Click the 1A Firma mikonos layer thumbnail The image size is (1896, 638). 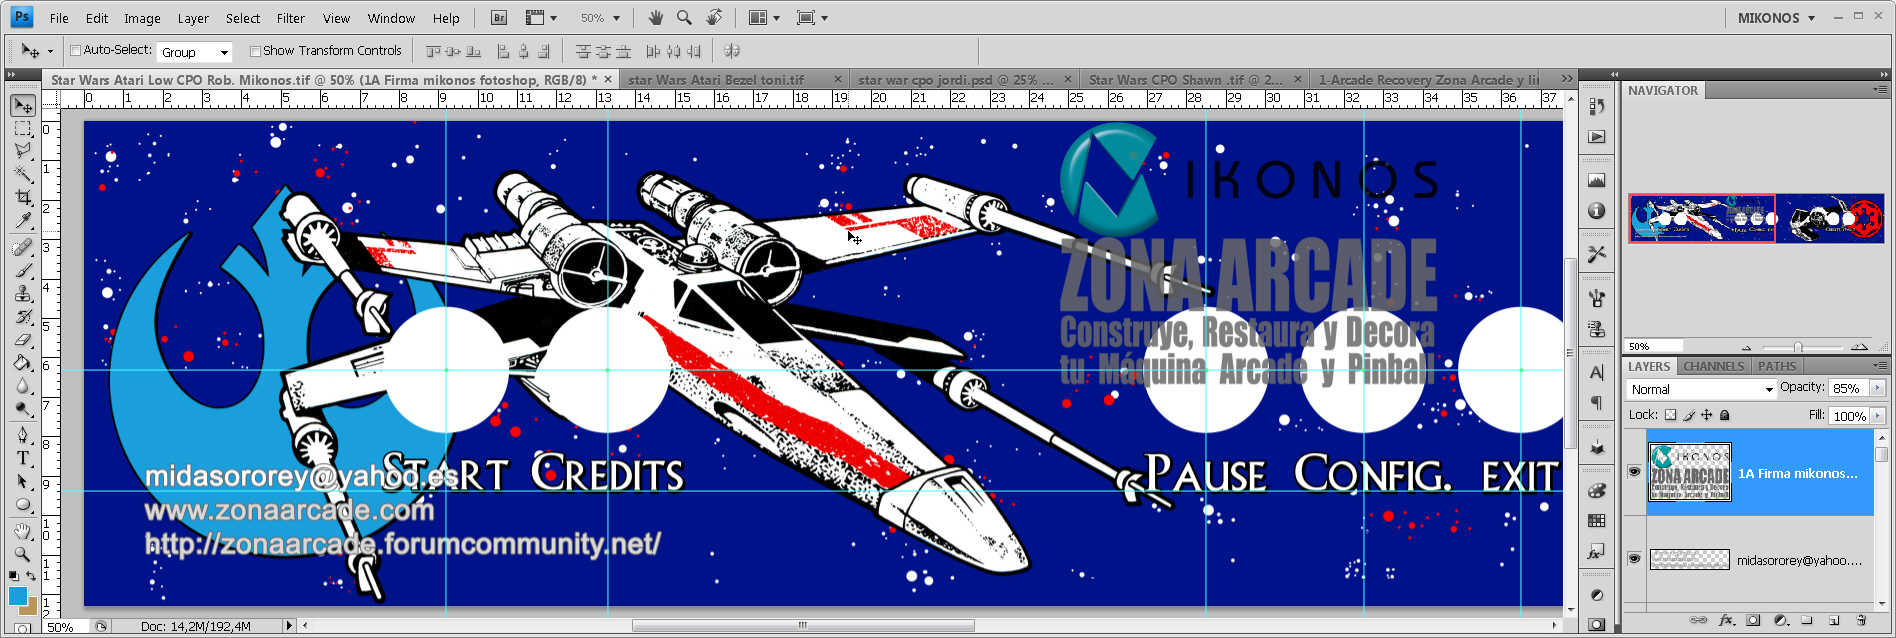click(x=1689, y=472)
